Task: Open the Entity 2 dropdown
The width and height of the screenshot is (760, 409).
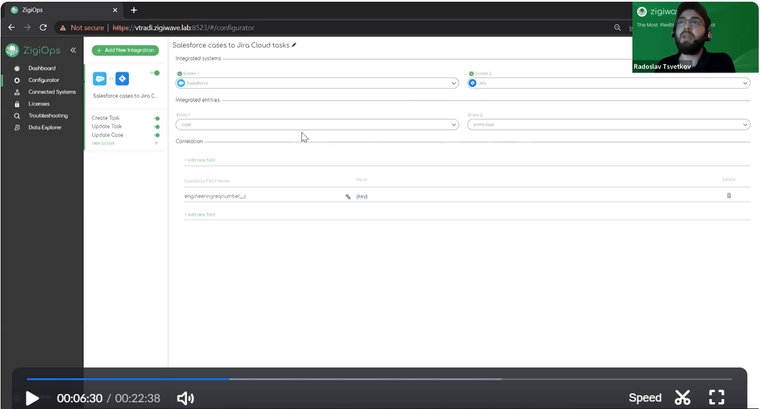Action: click(609, 125)
